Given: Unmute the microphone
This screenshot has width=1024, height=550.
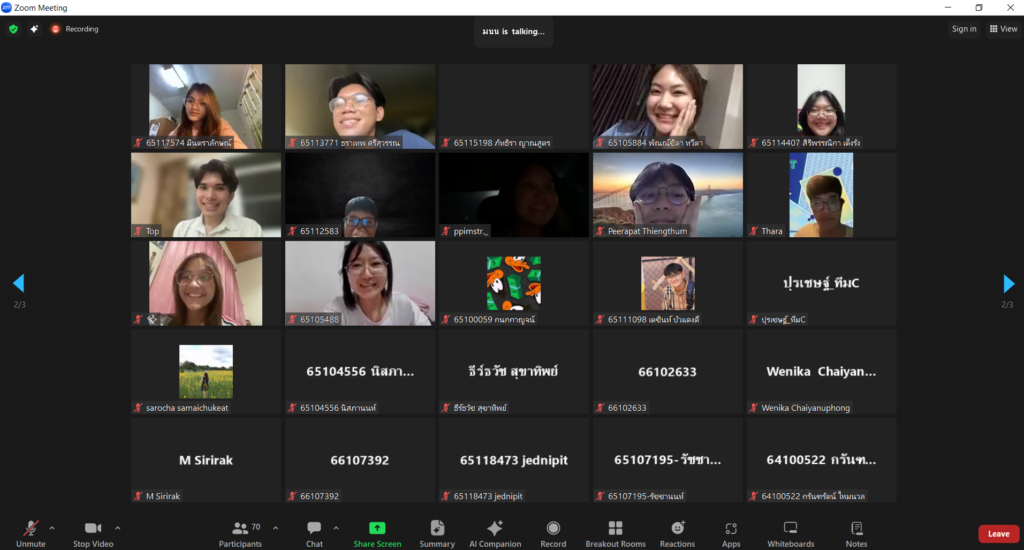Looking at the screenshot, I should tap(31, 533).
